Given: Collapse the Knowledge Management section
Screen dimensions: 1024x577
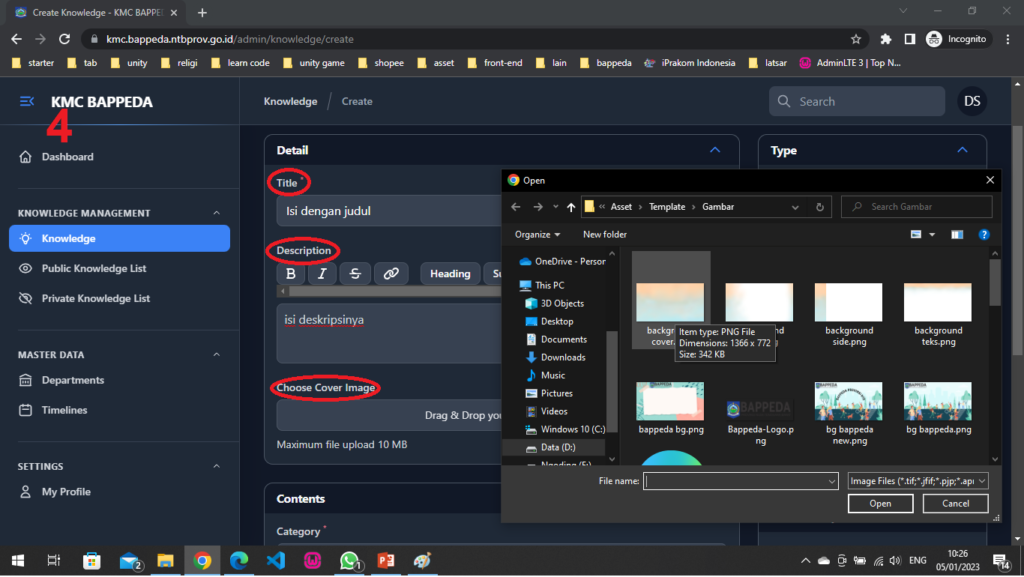Looking at the screenshot, I should pos(217,213).
